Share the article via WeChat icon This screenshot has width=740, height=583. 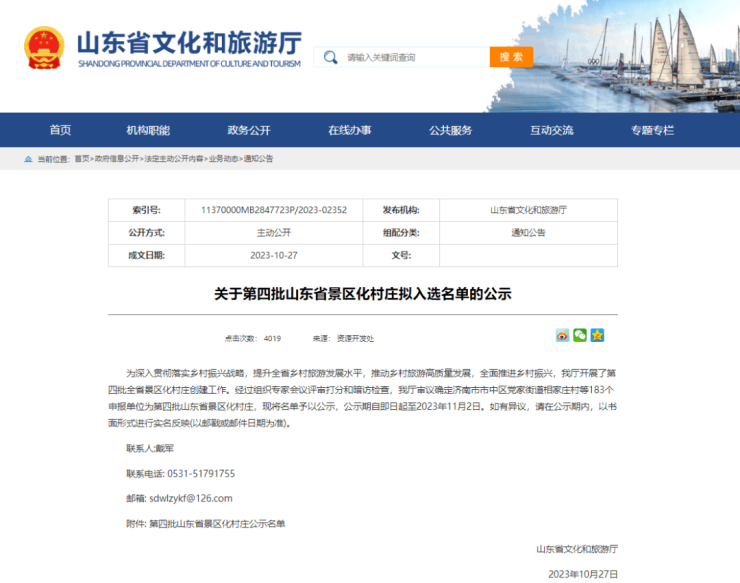(x=580, y=335)
